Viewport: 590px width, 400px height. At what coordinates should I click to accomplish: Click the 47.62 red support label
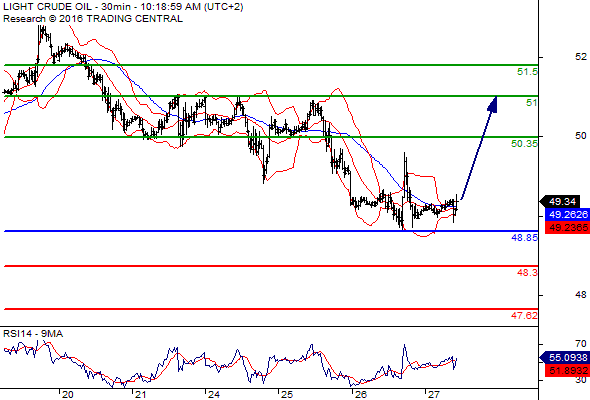pos(524,315)
